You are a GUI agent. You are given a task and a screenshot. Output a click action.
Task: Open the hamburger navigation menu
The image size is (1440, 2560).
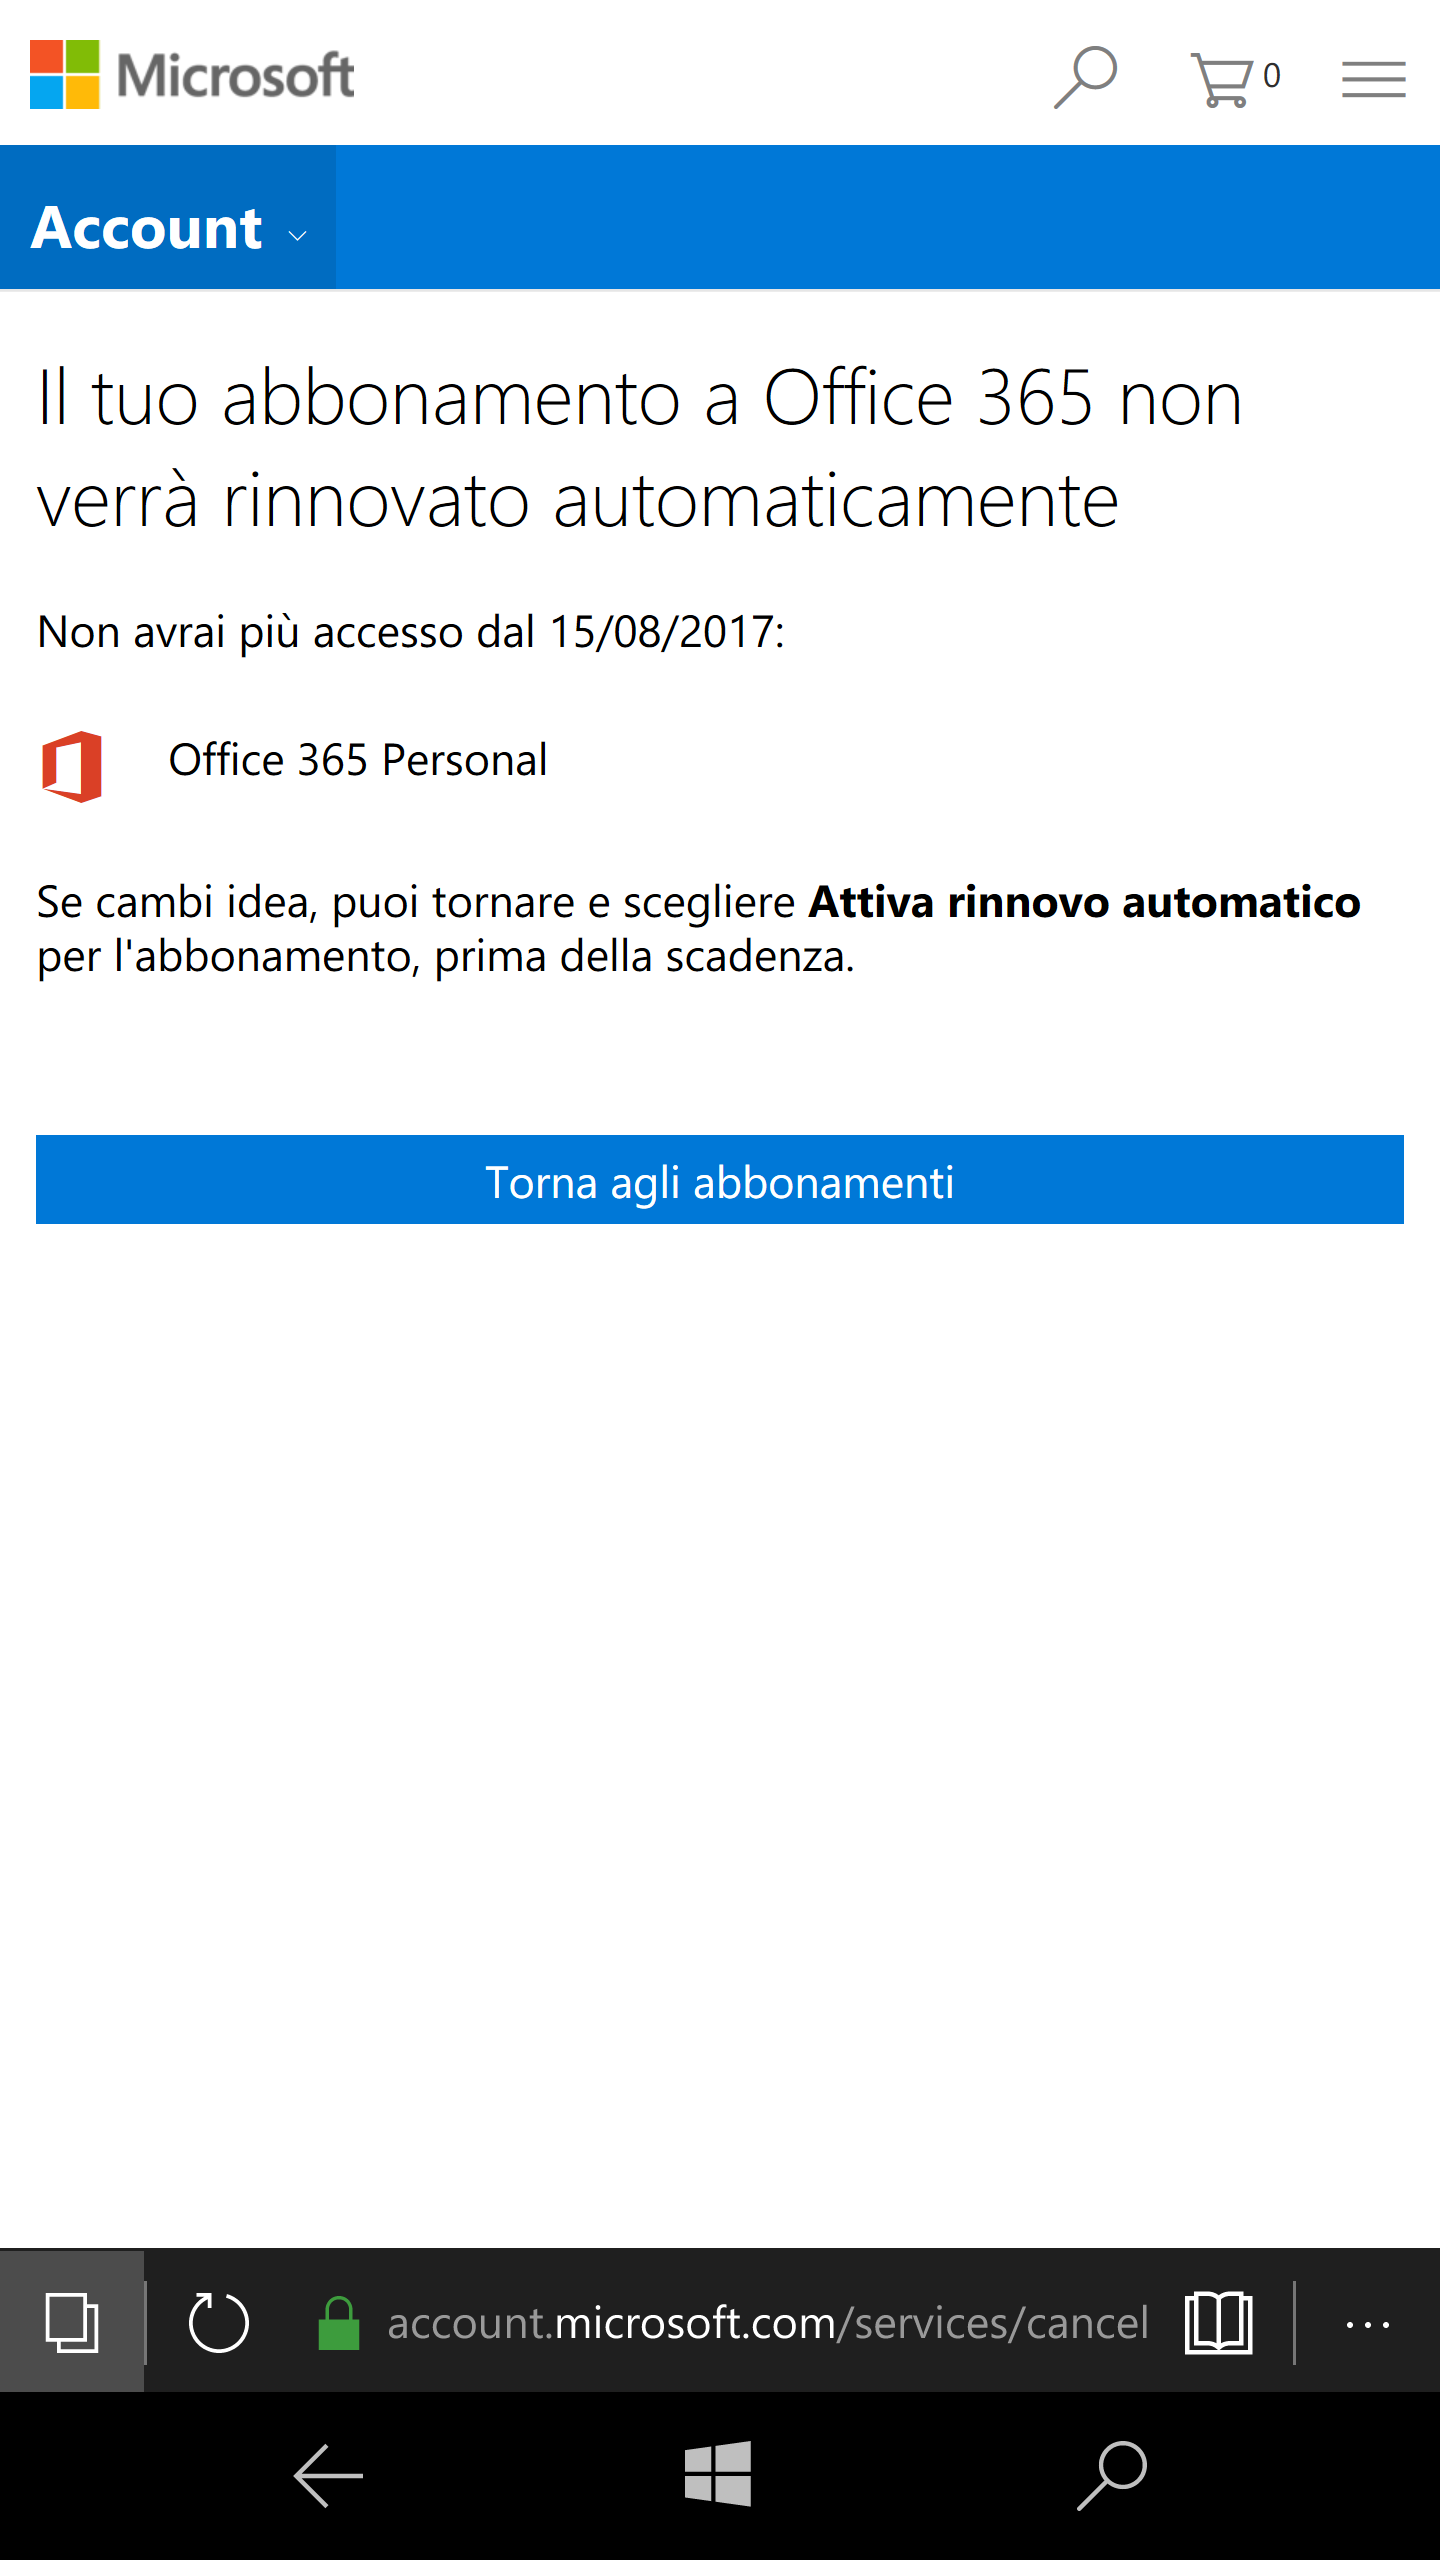click(1373, 78)
